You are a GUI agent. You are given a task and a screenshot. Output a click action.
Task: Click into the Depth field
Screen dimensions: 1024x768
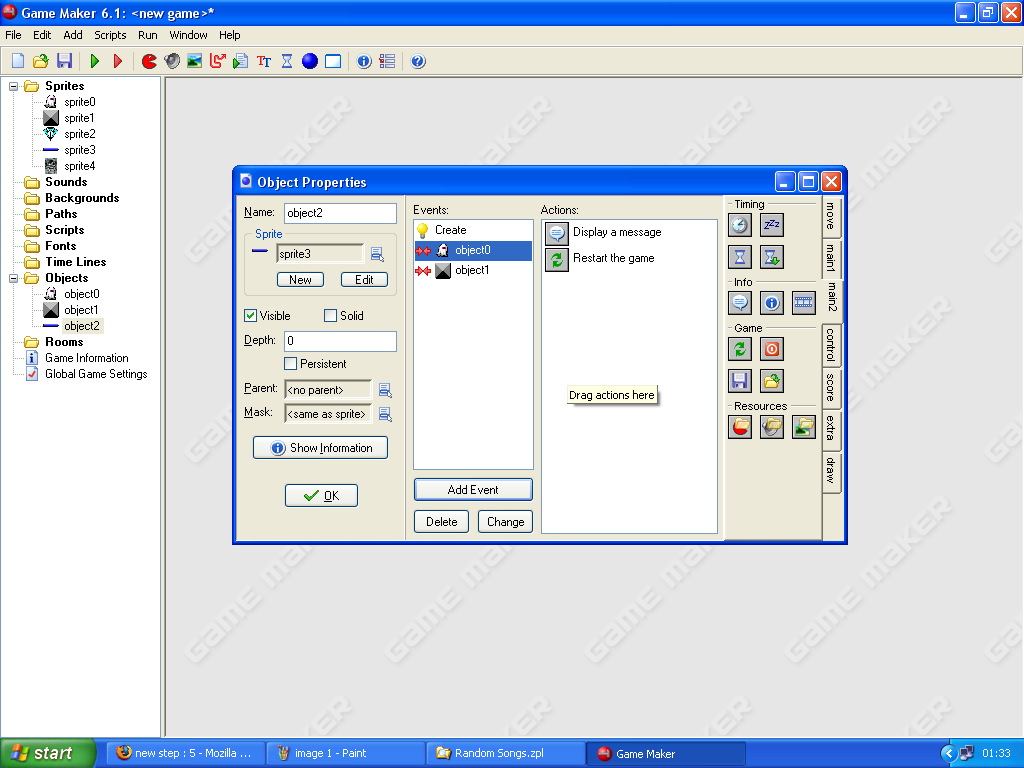point(340,341)
